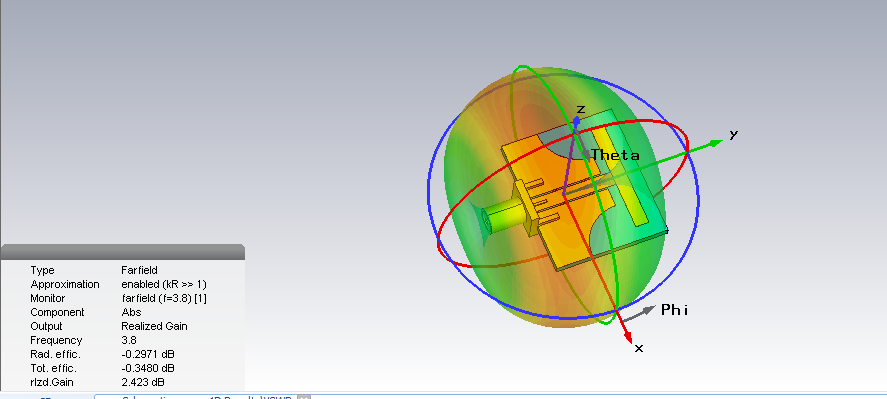Click the Realized Gain output value
This screenshot has width=887, height=399.
point(154,327)
